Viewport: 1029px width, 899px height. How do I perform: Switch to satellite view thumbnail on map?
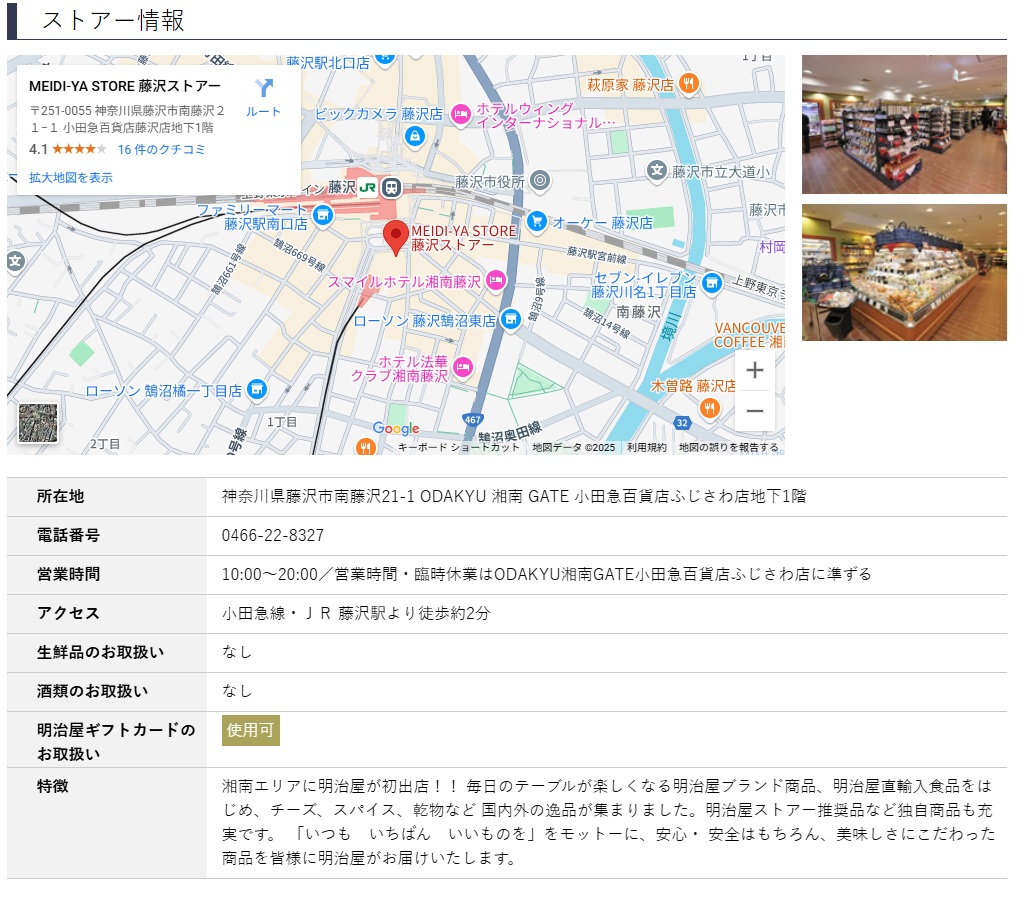(38, 423)
